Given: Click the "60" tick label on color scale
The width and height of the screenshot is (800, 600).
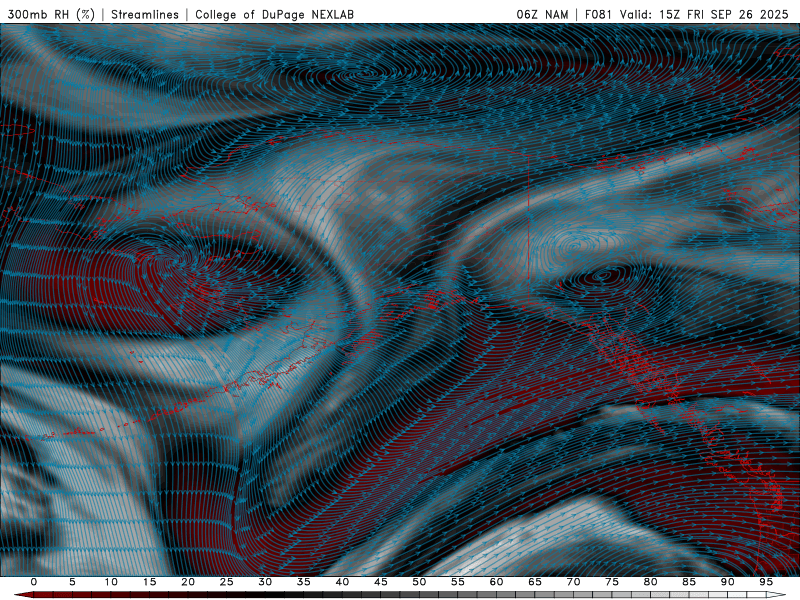Looking at the screenshot, I should click(496, 582).
